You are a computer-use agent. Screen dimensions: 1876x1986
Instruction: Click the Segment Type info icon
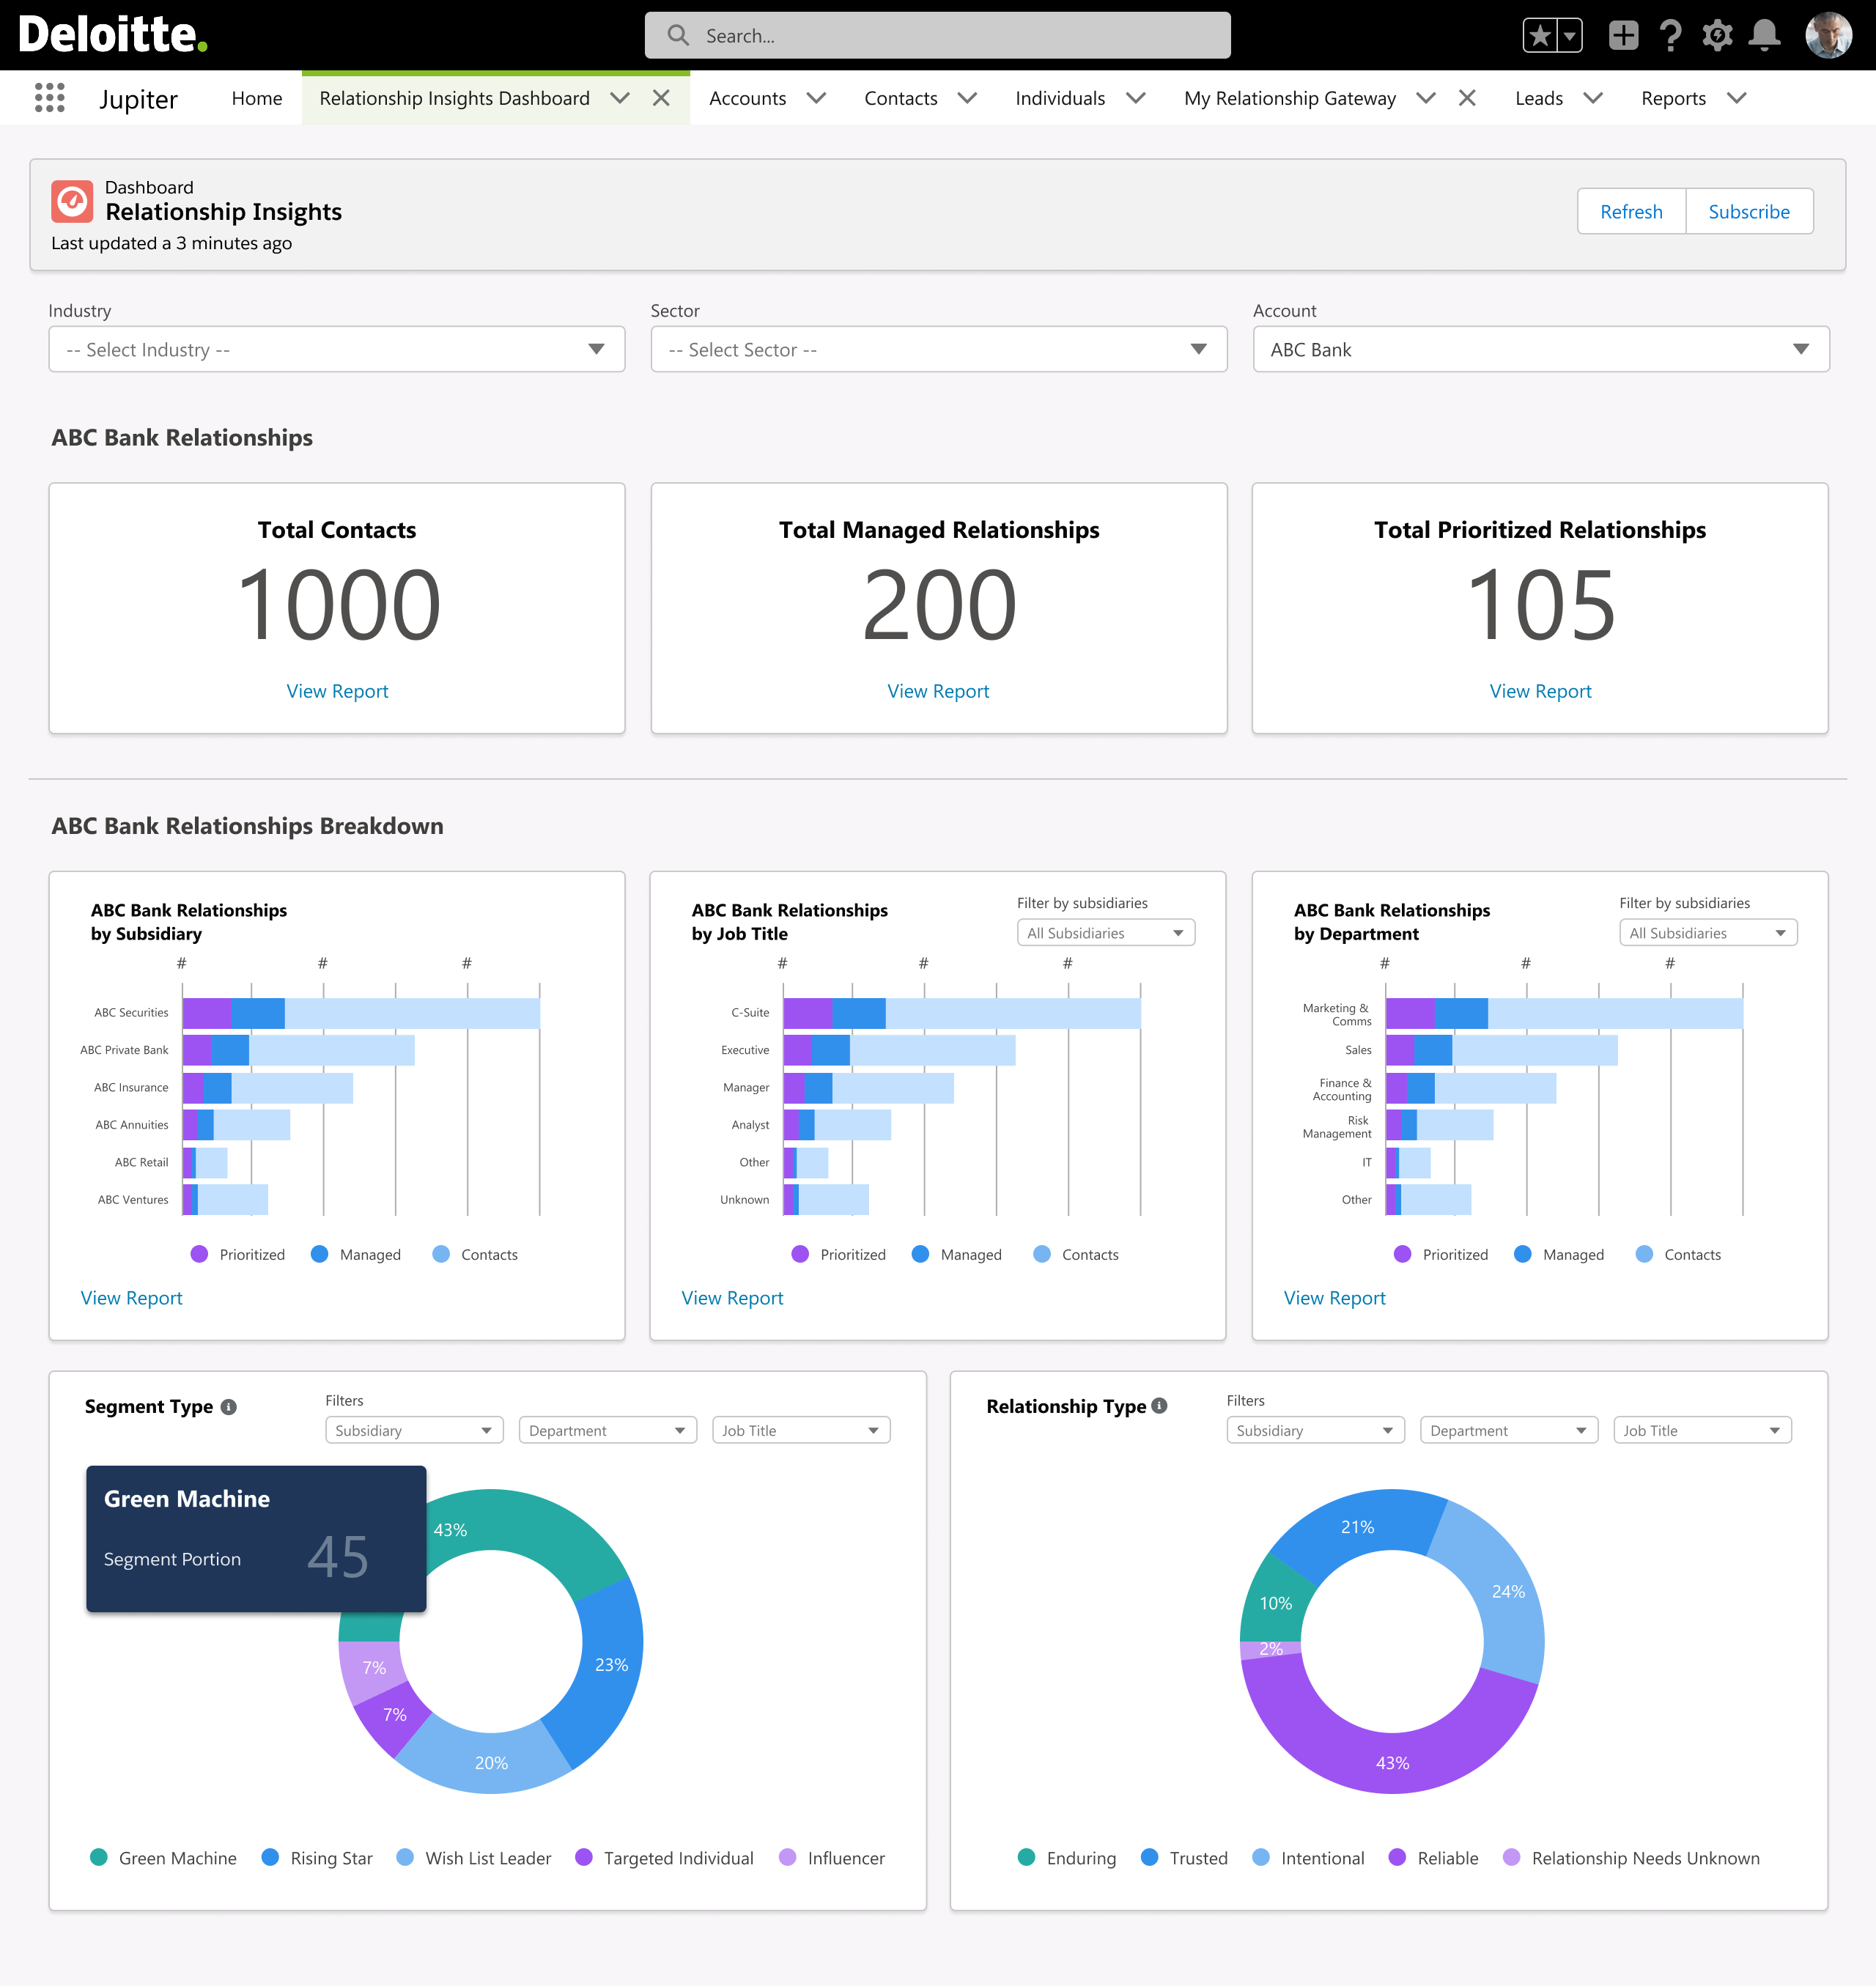tap(229, 1406)
